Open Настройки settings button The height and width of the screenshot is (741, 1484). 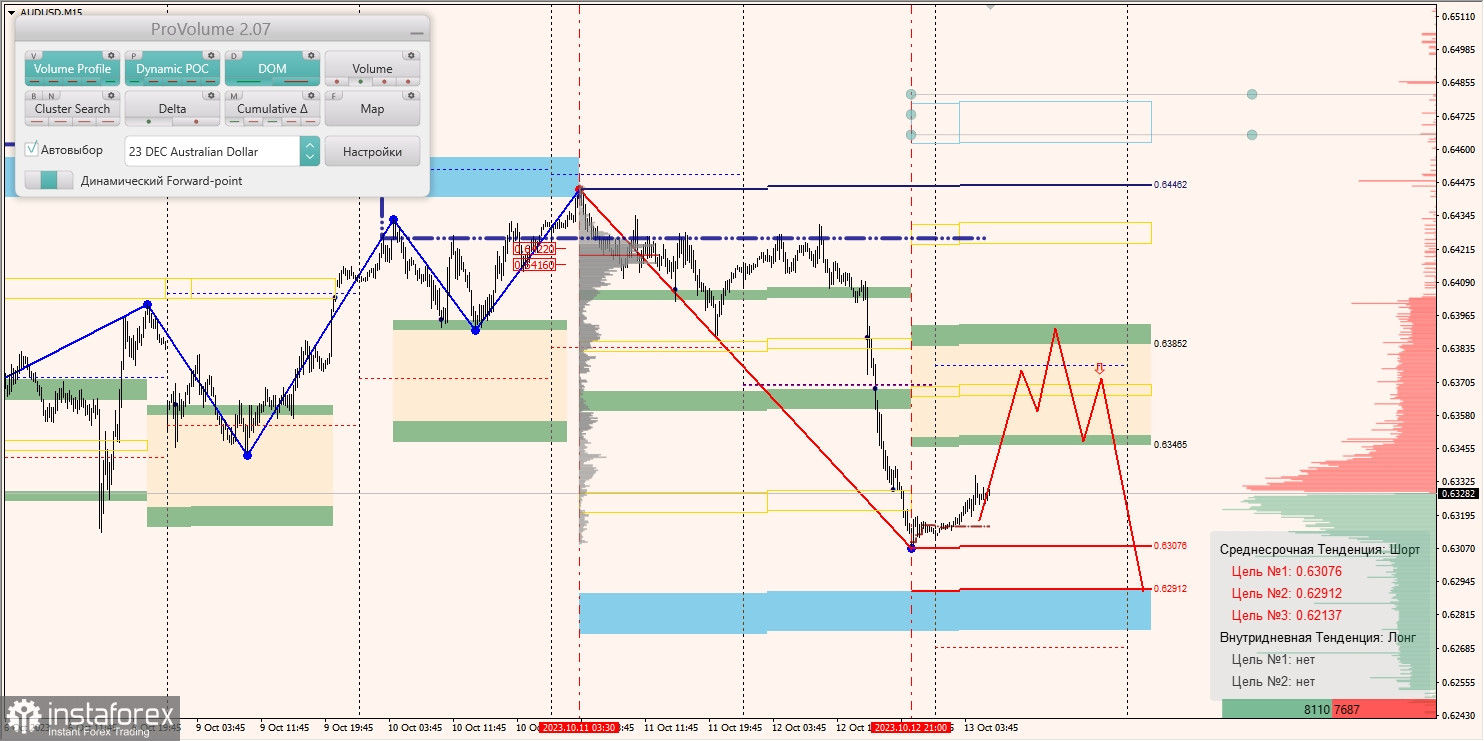372,151
